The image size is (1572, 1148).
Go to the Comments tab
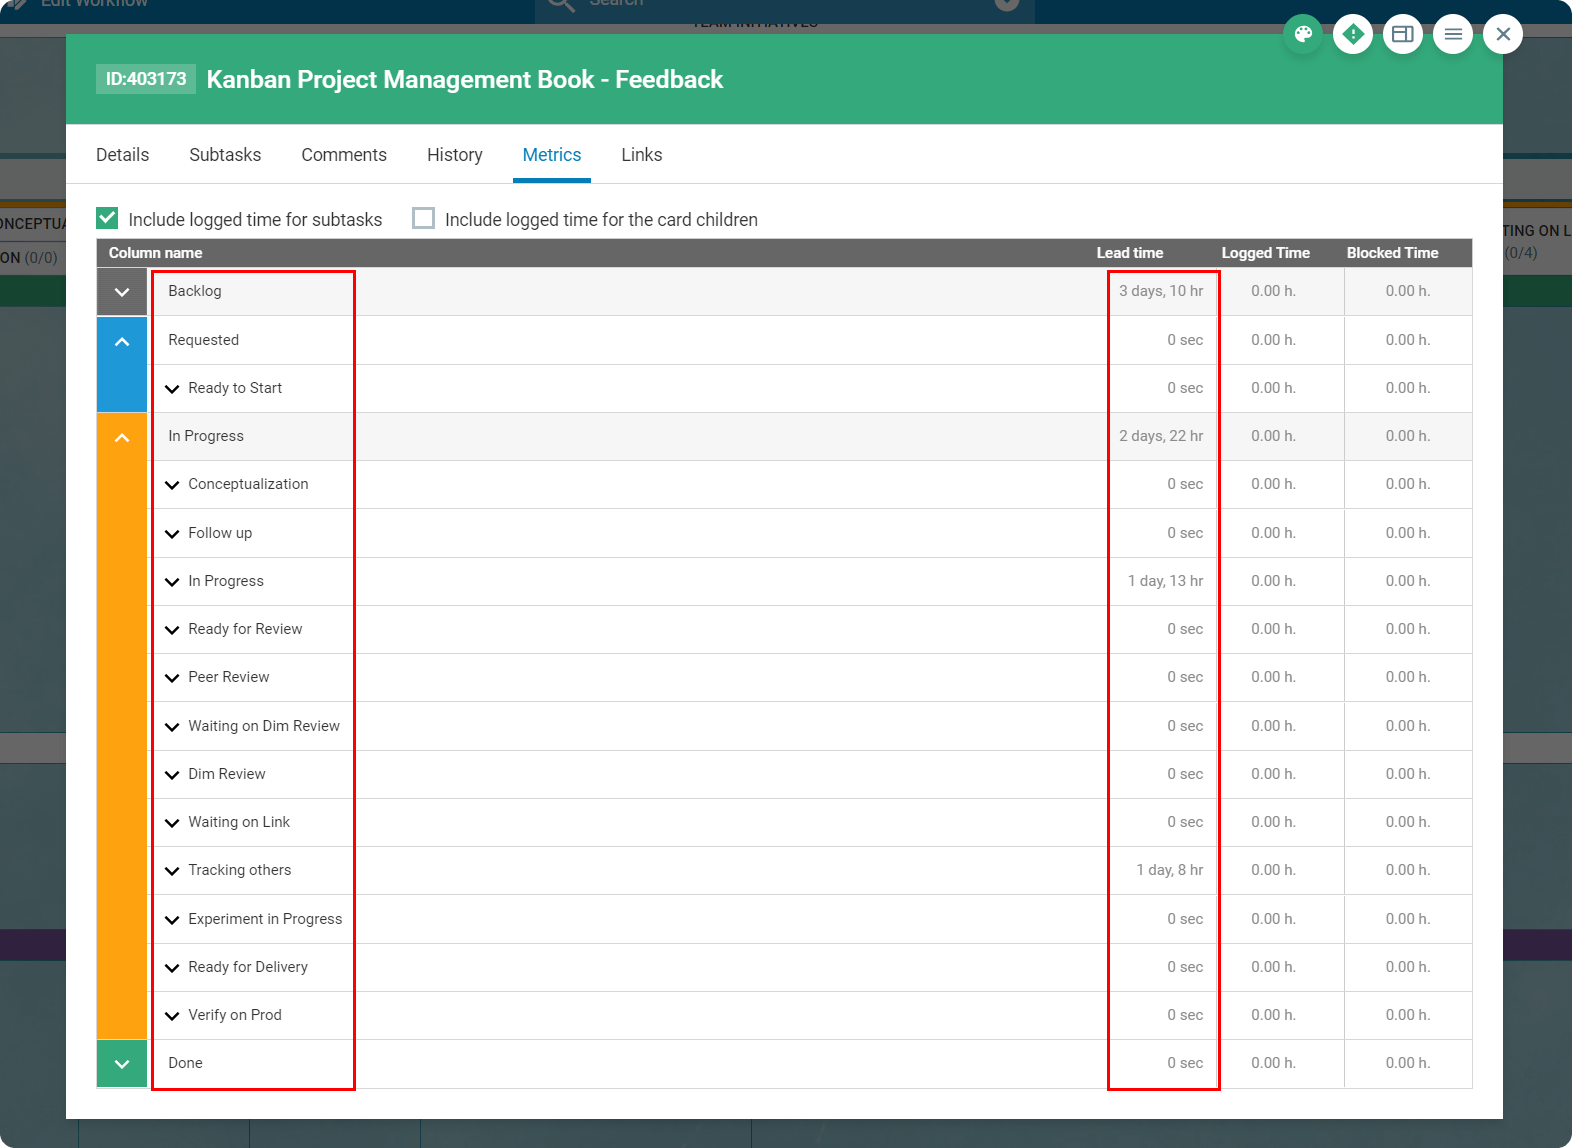click(x=344, y=155)
